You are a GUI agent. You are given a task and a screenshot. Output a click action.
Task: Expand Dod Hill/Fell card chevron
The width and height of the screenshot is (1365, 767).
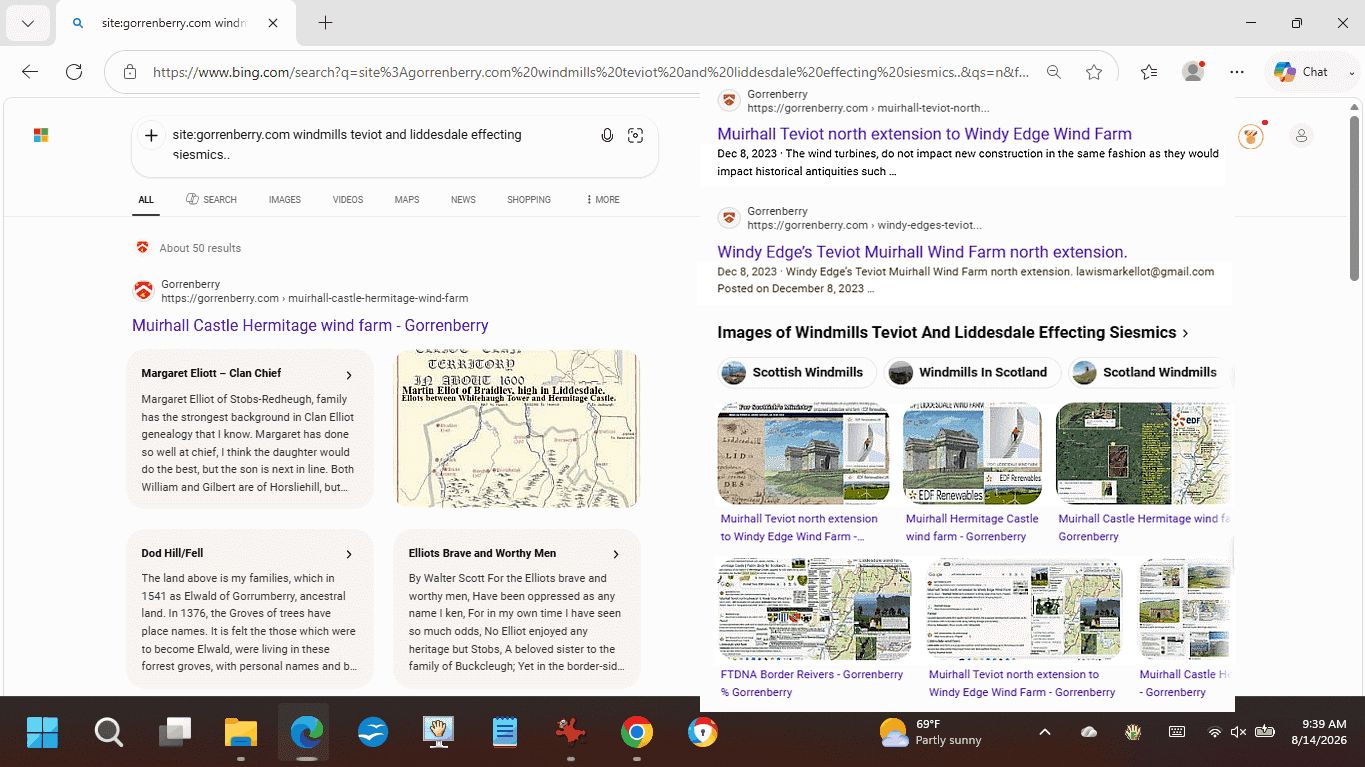tap(349, 554)
